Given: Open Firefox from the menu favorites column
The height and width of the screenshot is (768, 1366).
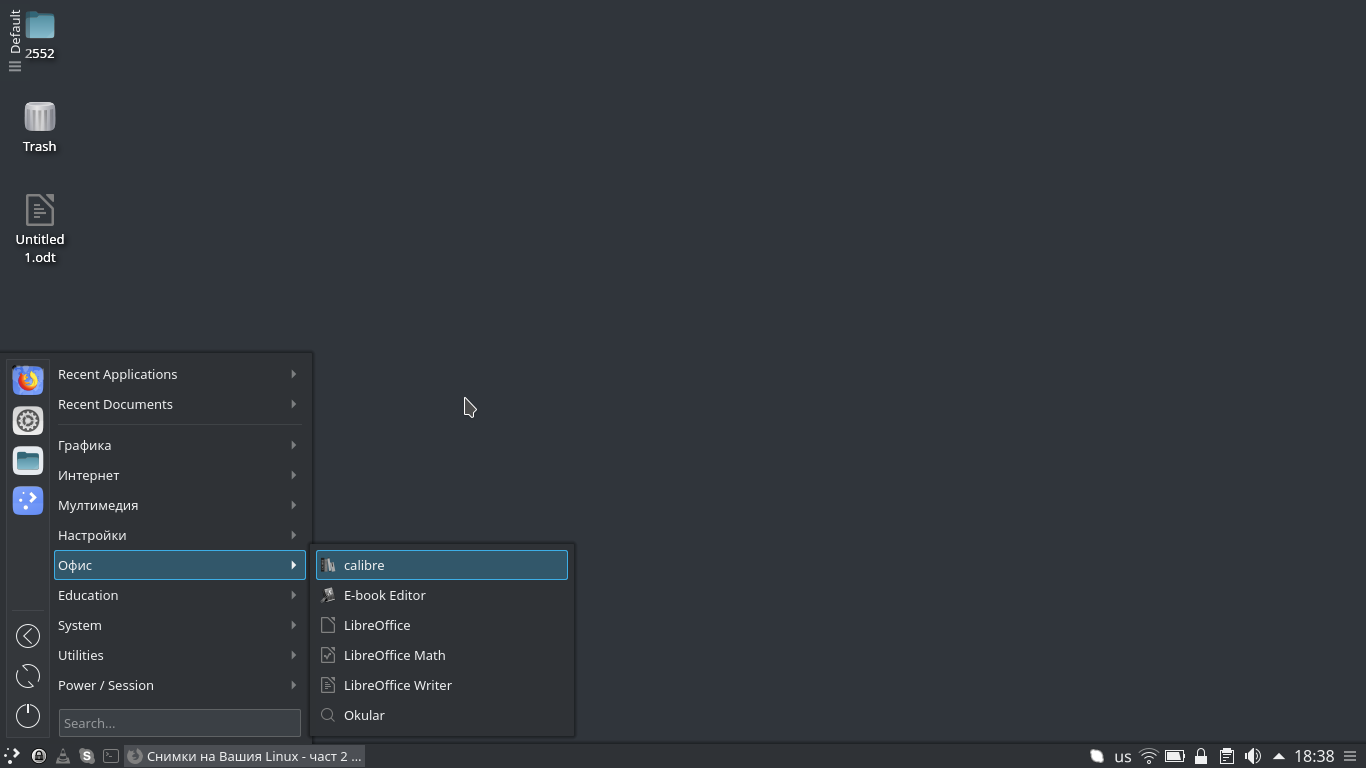Looking at the screenshot, I should click(x=28, y=380).
